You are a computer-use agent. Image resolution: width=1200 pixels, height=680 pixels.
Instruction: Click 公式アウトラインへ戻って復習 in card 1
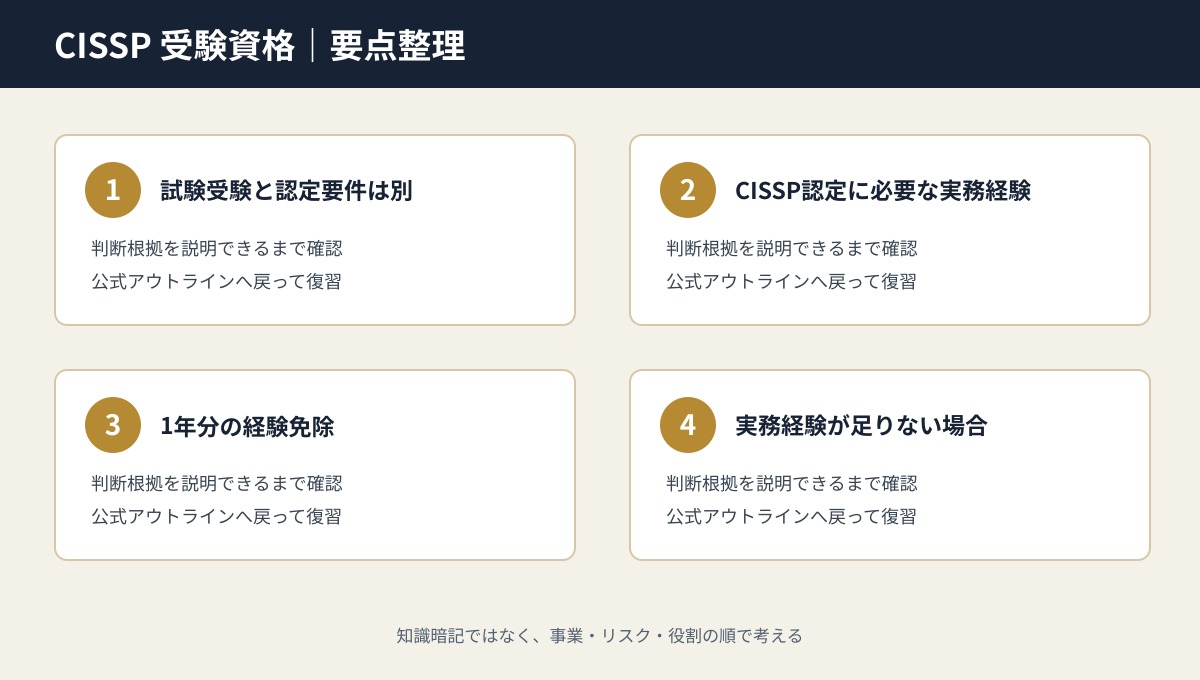[x=216, y=282]
